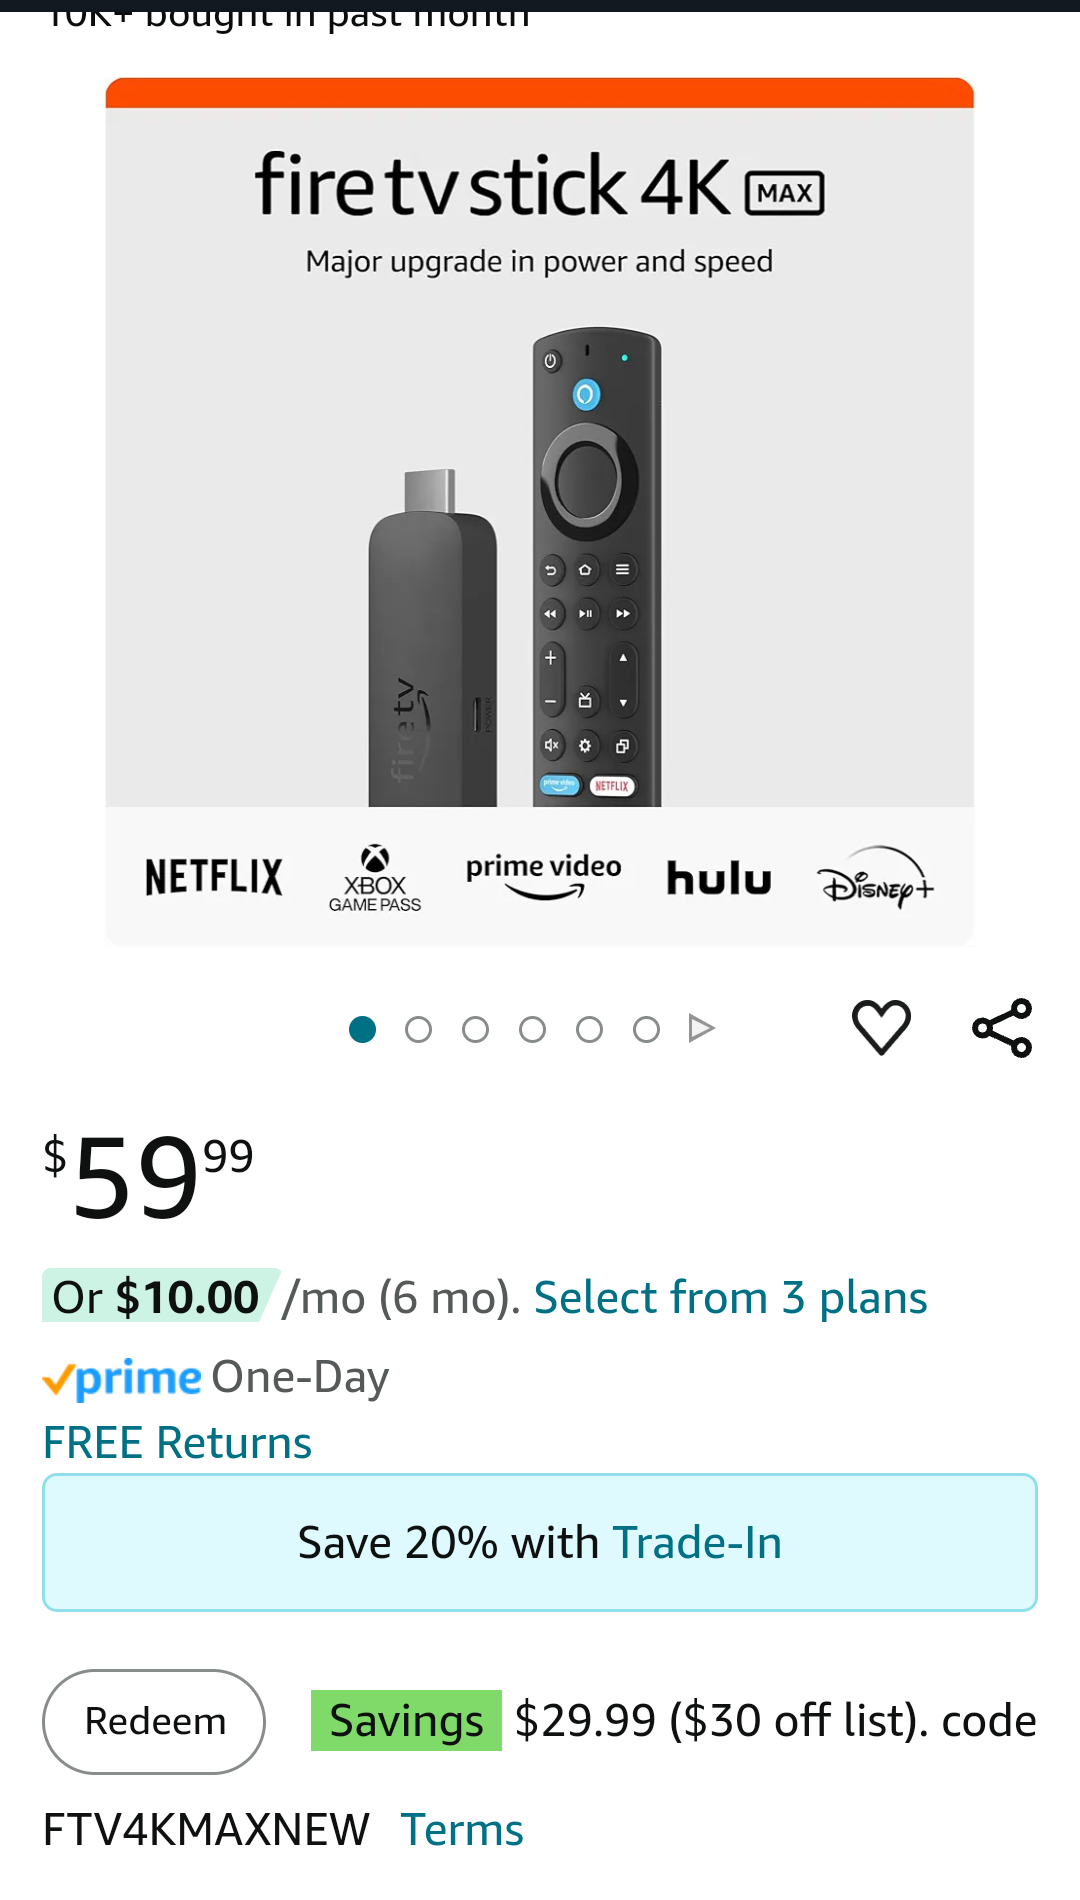The height and width of the screenshot is (1900, 1080).
Task: Add item to wish list heart icon
Action: (881, 1027)
